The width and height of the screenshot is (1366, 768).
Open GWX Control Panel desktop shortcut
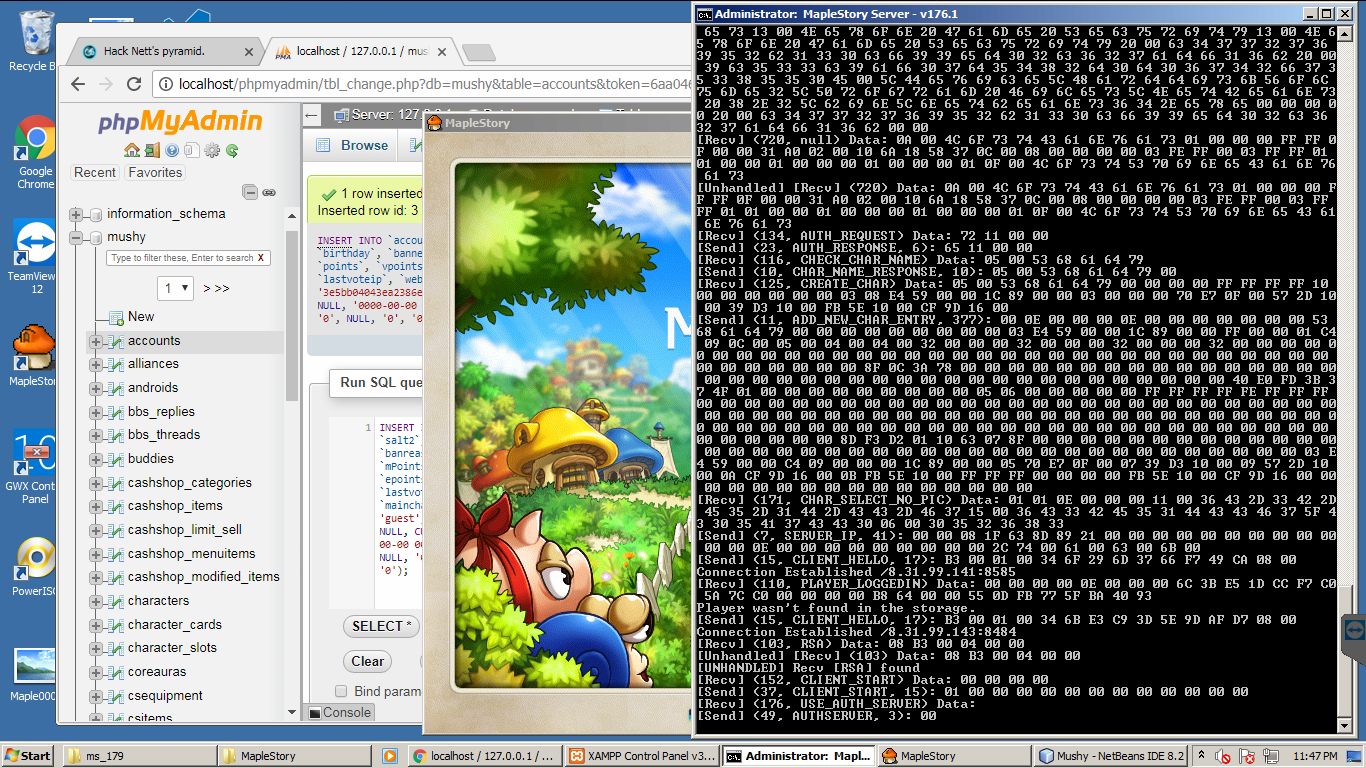[x=36, y=468]
